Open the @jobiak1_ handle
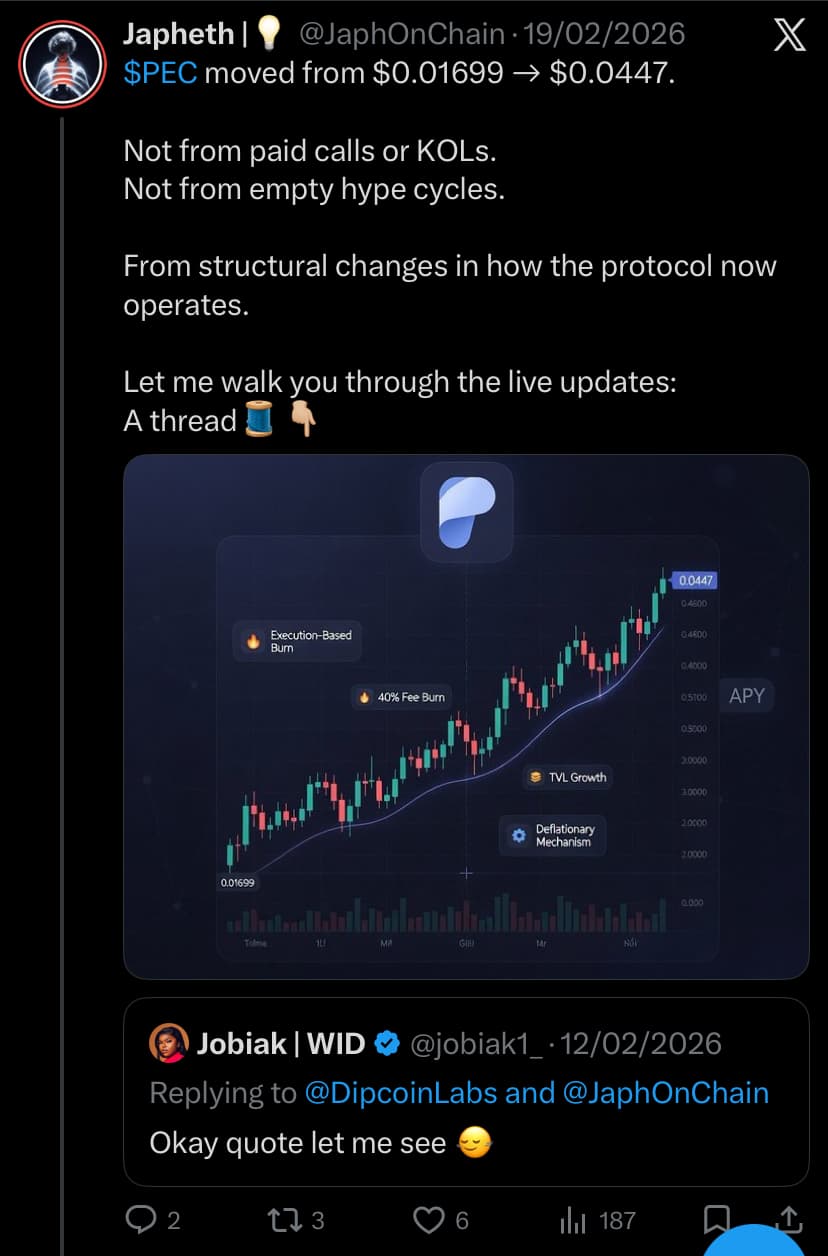The width and height of the screenshot is (828, 1256). pyautogui.click(x=477, y=1044)
